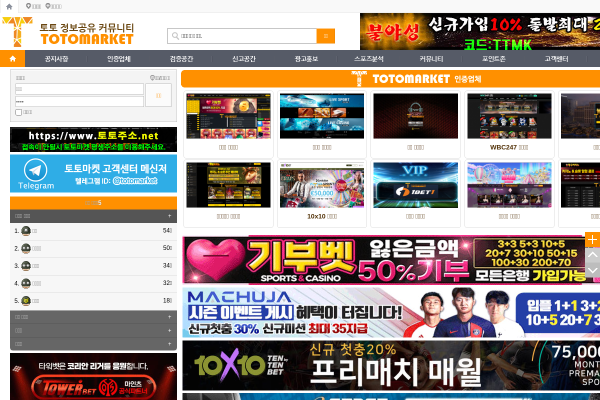The image size is (600, 400).
Task: Click the orange ranking header bar in sidebar
Action: point(93,203)
